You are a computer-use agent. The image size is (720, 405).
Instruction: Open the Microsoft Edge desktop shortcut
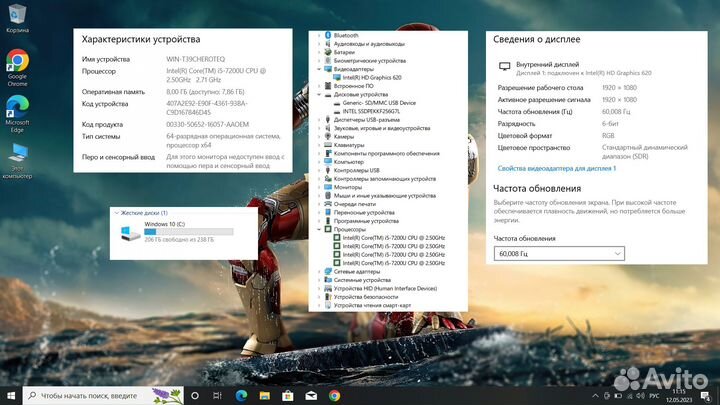pyautogui.click(x=17, y=114)
